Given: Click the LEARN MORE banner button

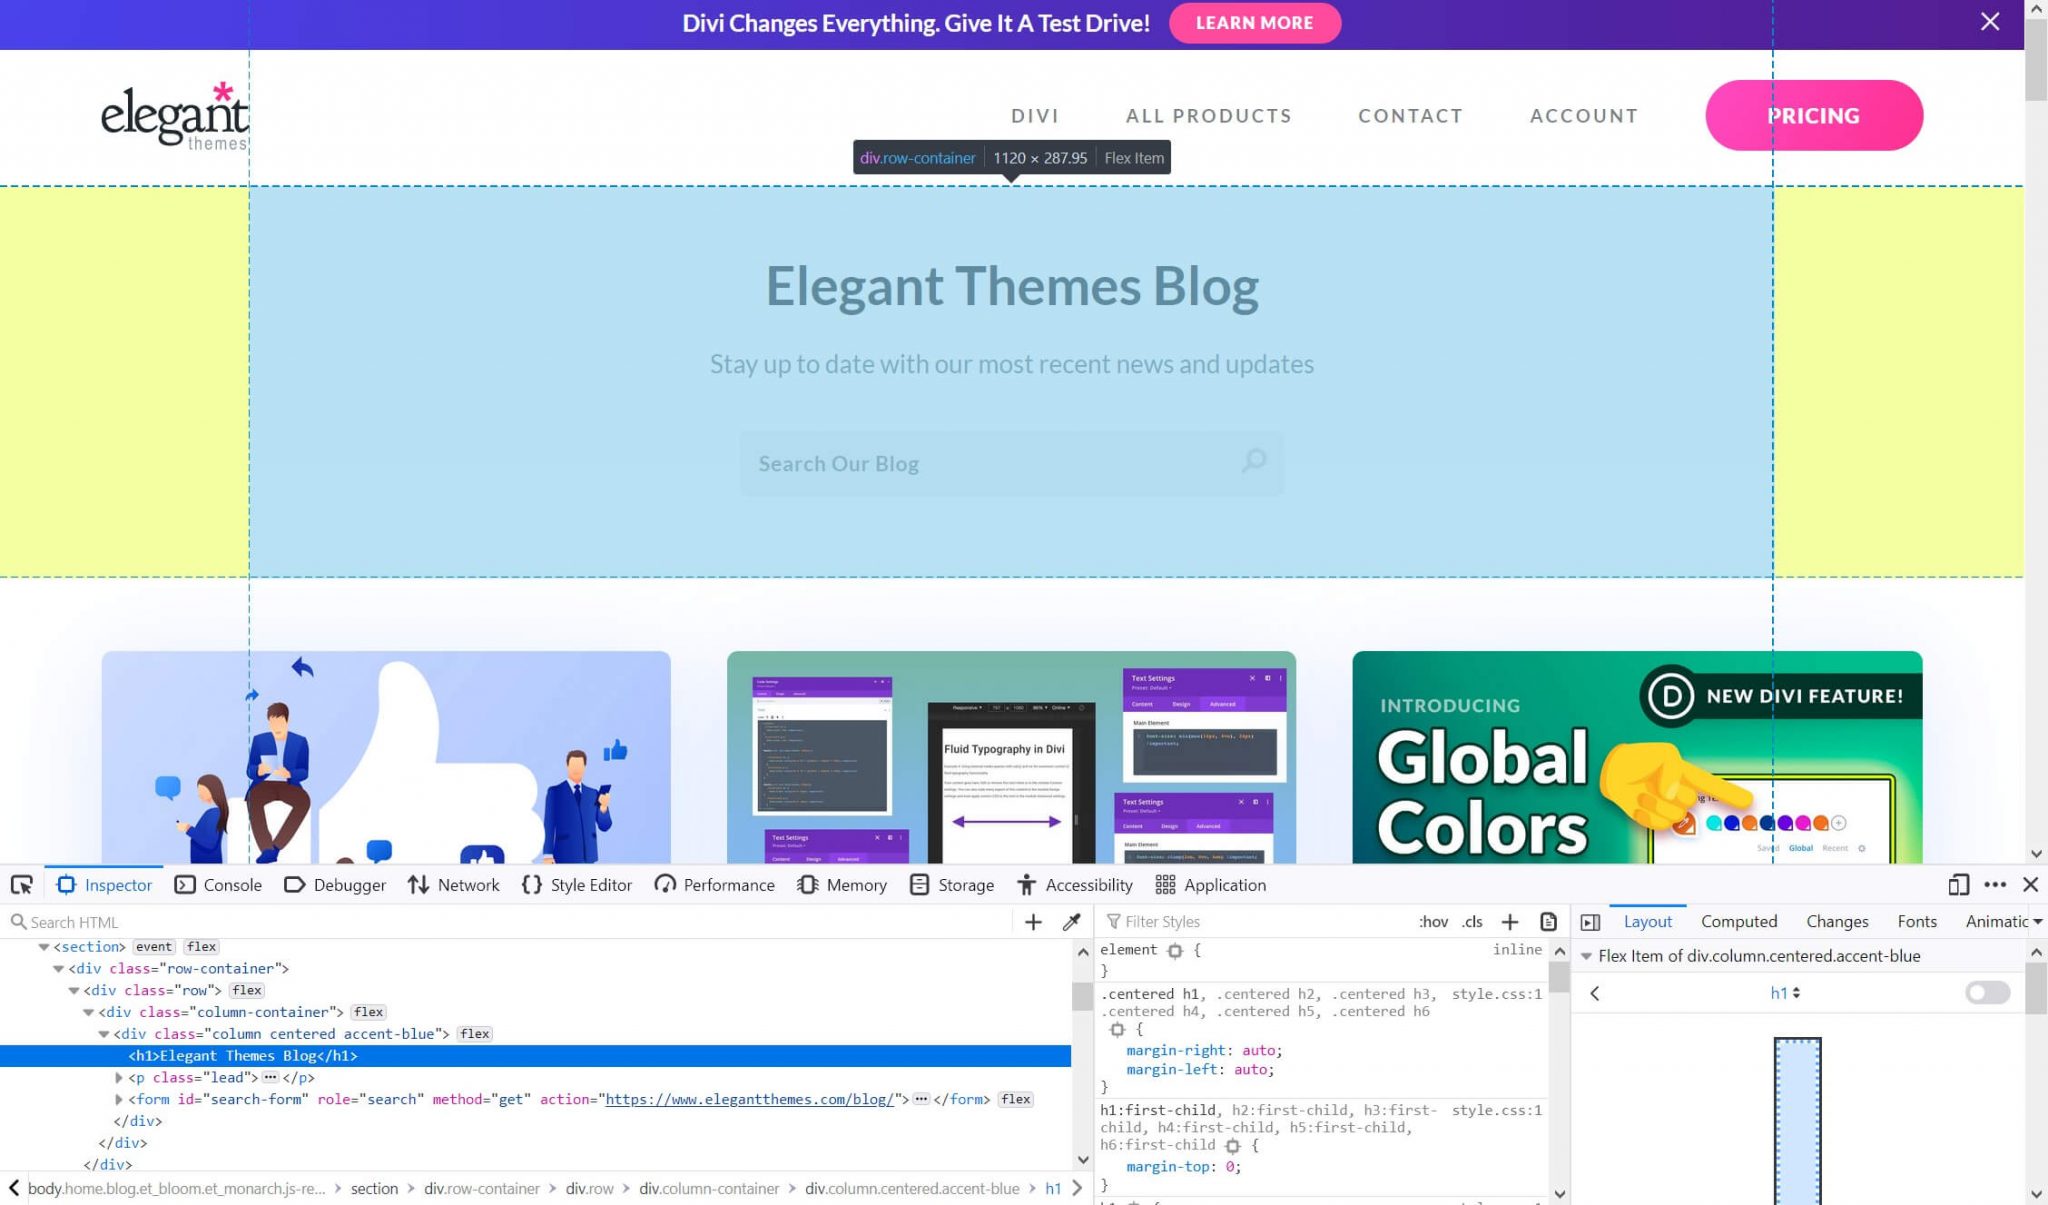Looking at the screenshot, I should pos(1255,23).
